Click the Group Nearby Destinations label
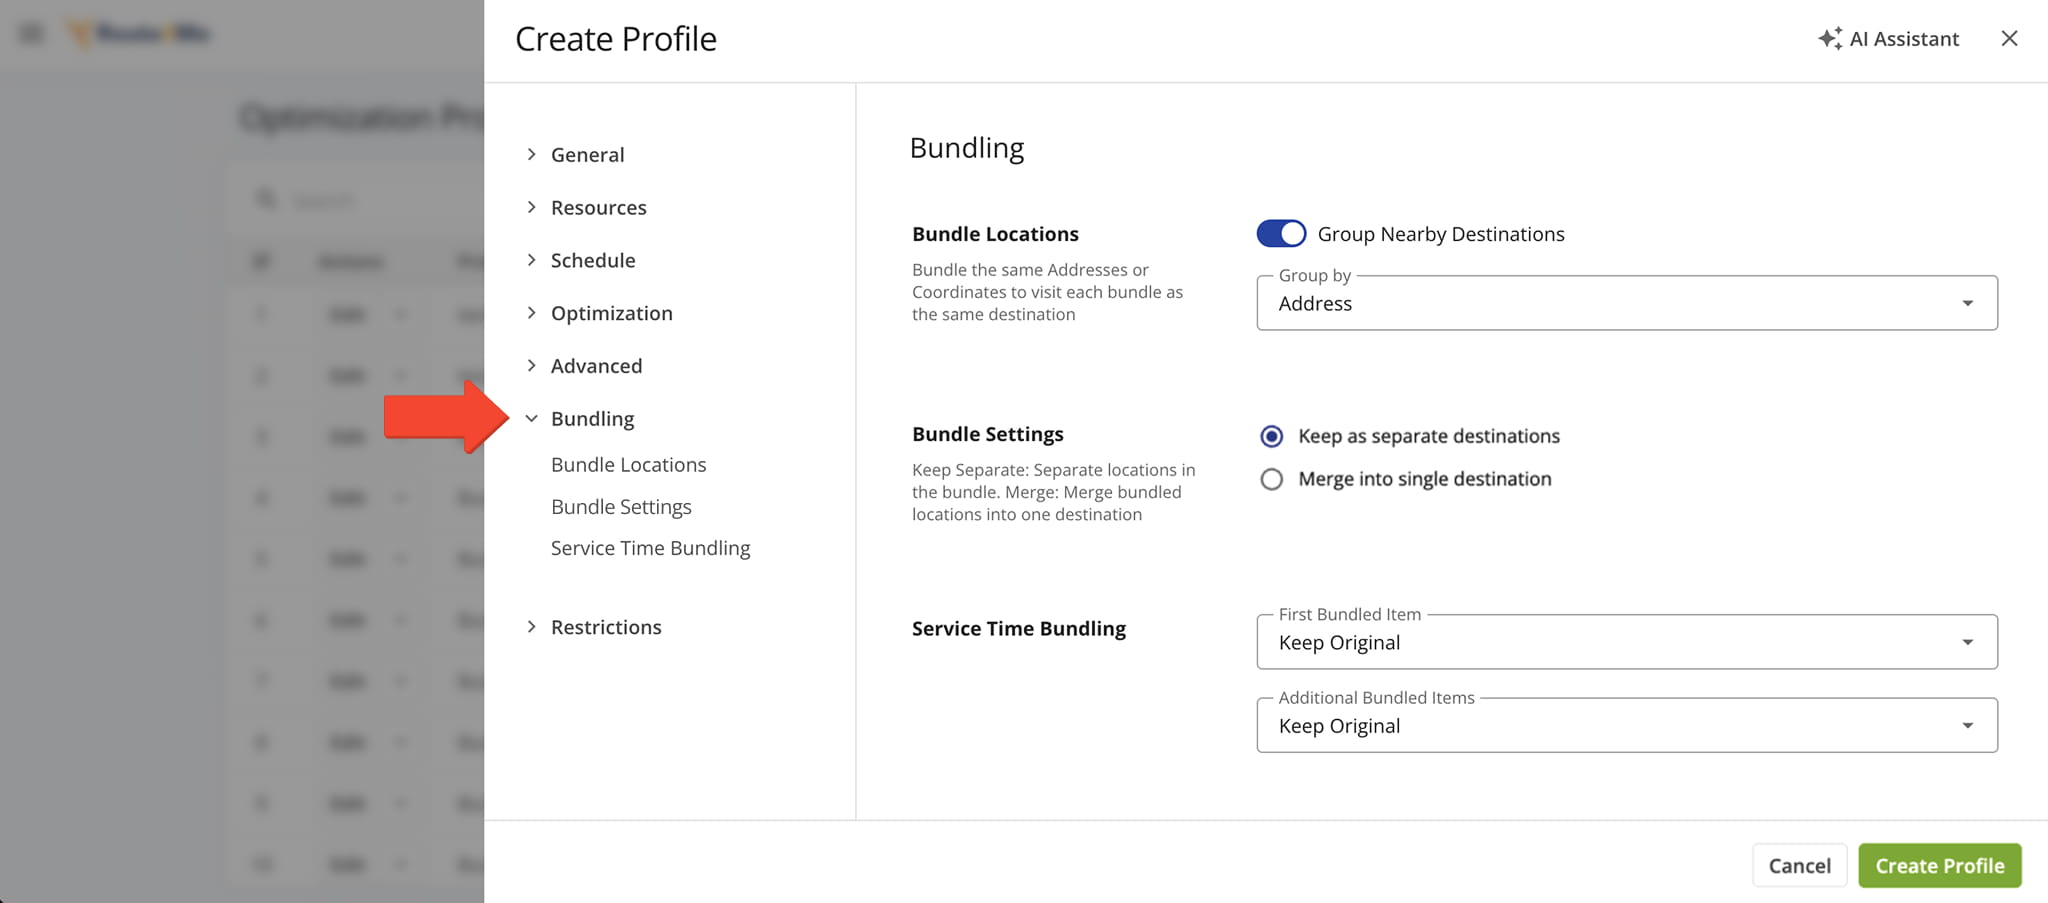 tap(1441, 234)
